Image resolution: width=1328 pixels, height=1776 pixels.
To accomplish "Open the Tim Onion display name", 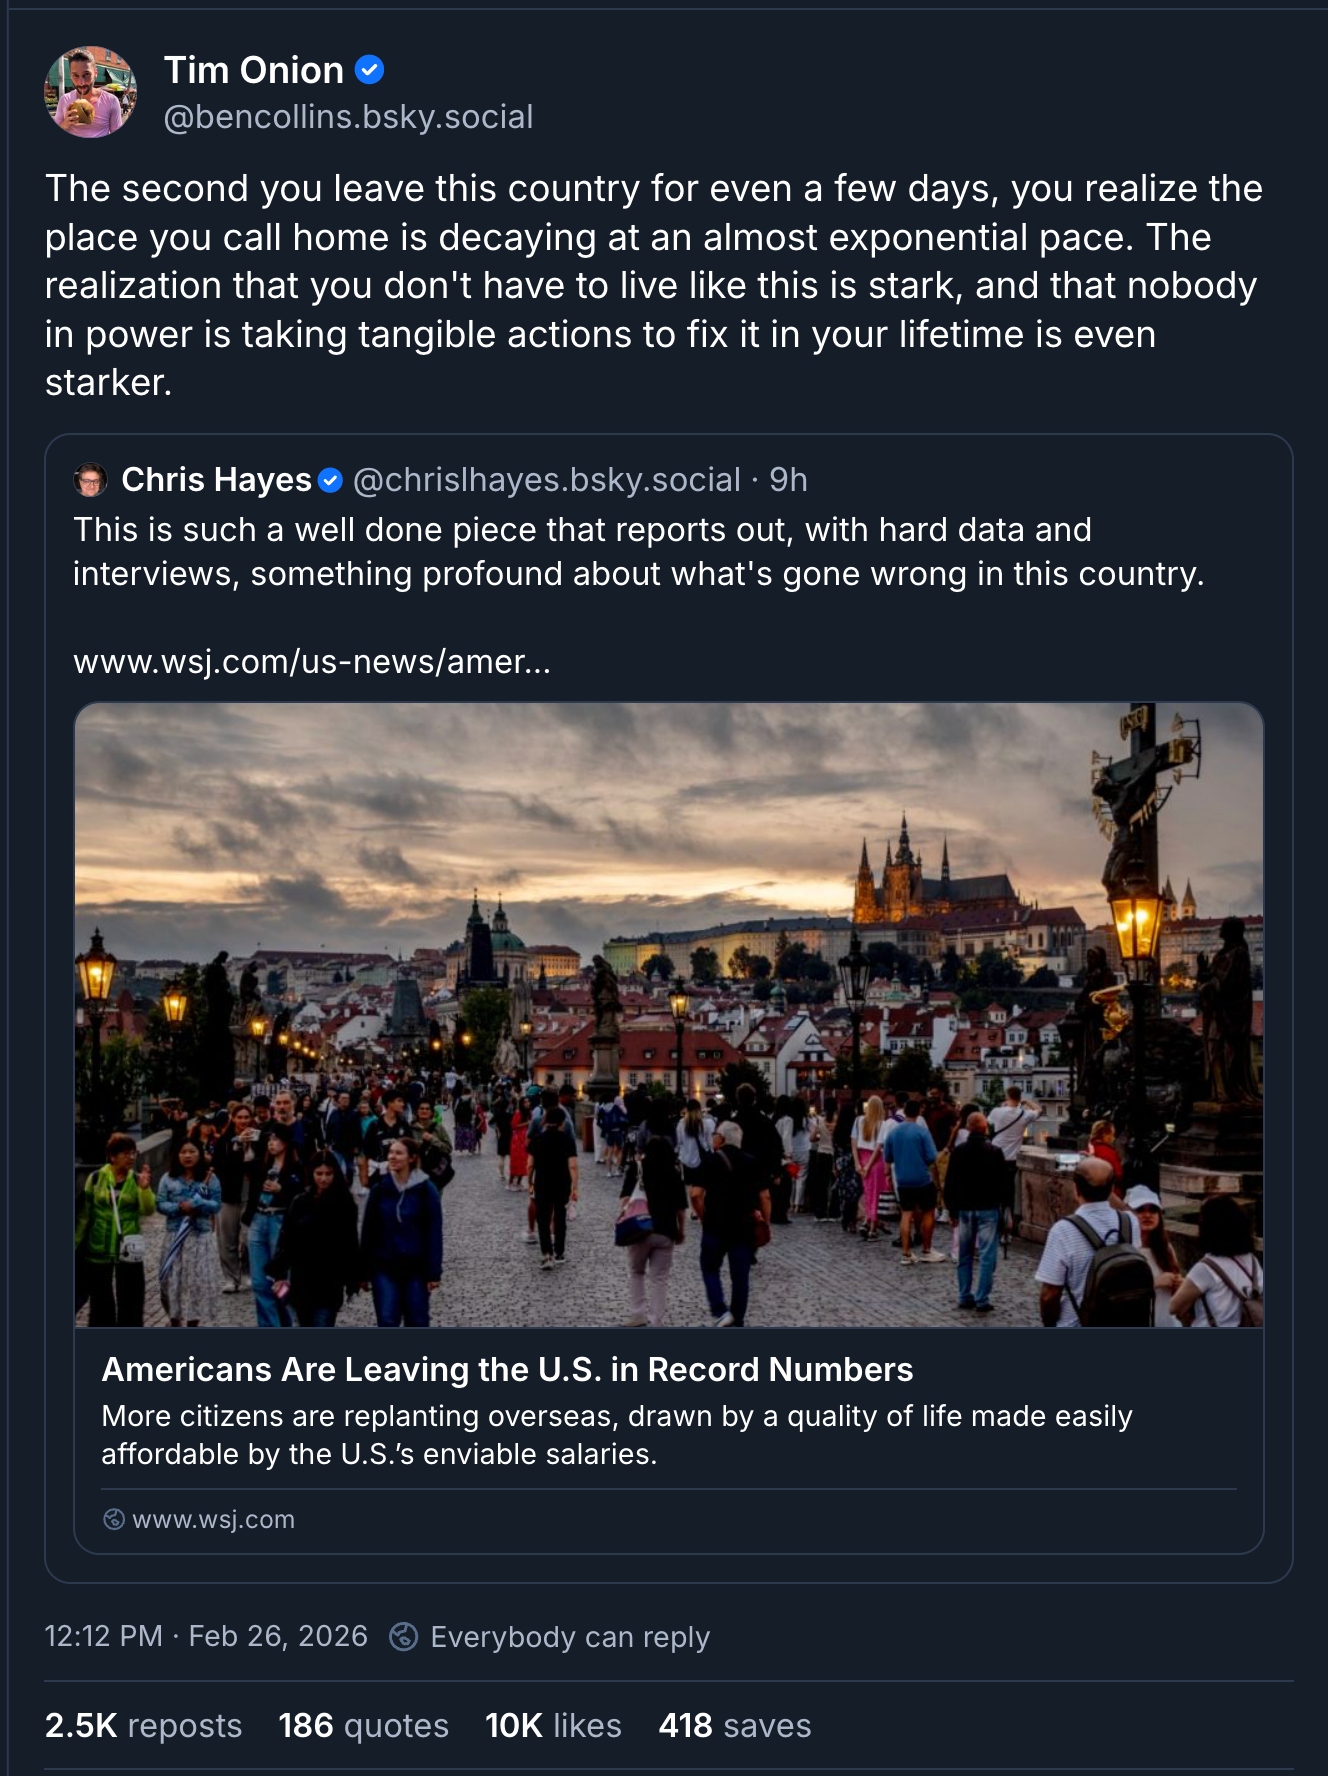I will pyautogui.click(x=254, y=70).
